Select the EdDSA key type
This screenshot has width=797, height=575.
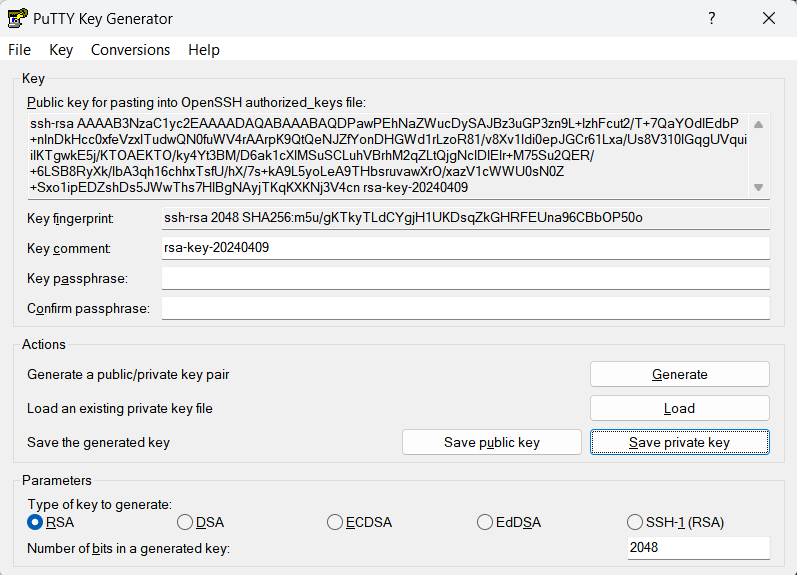coord(509,522)
